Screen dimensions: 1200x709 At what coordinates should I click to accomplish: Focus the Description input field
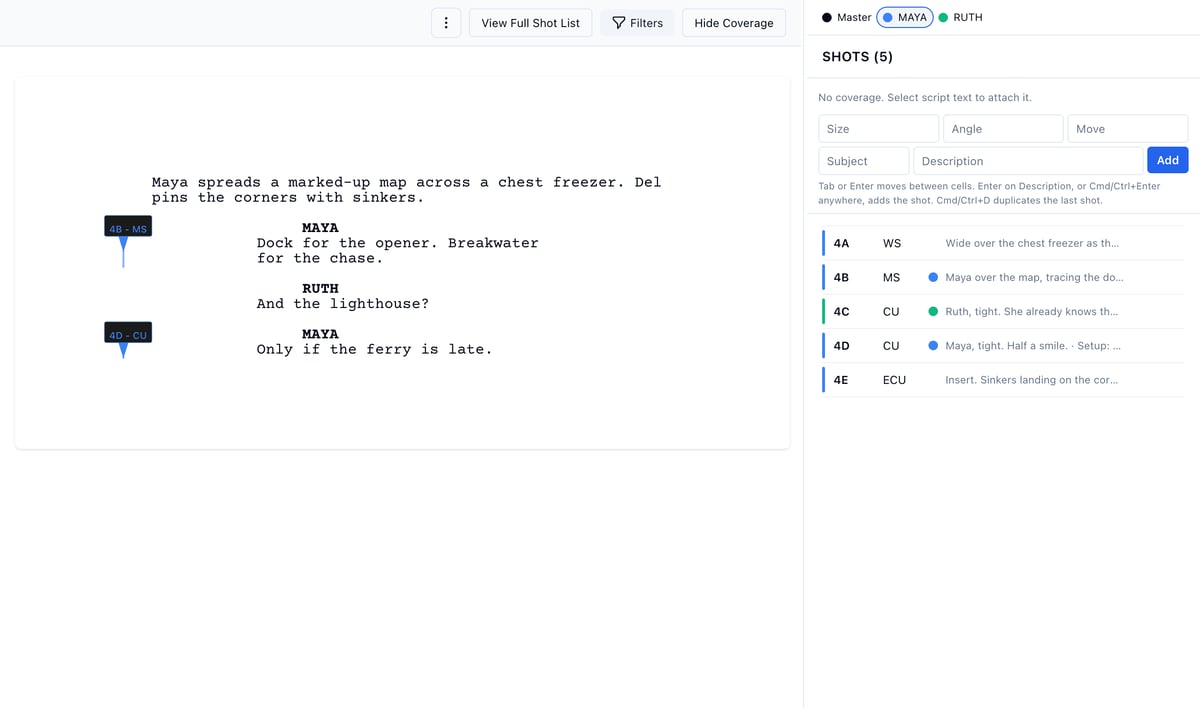[x=1028, y=161]
